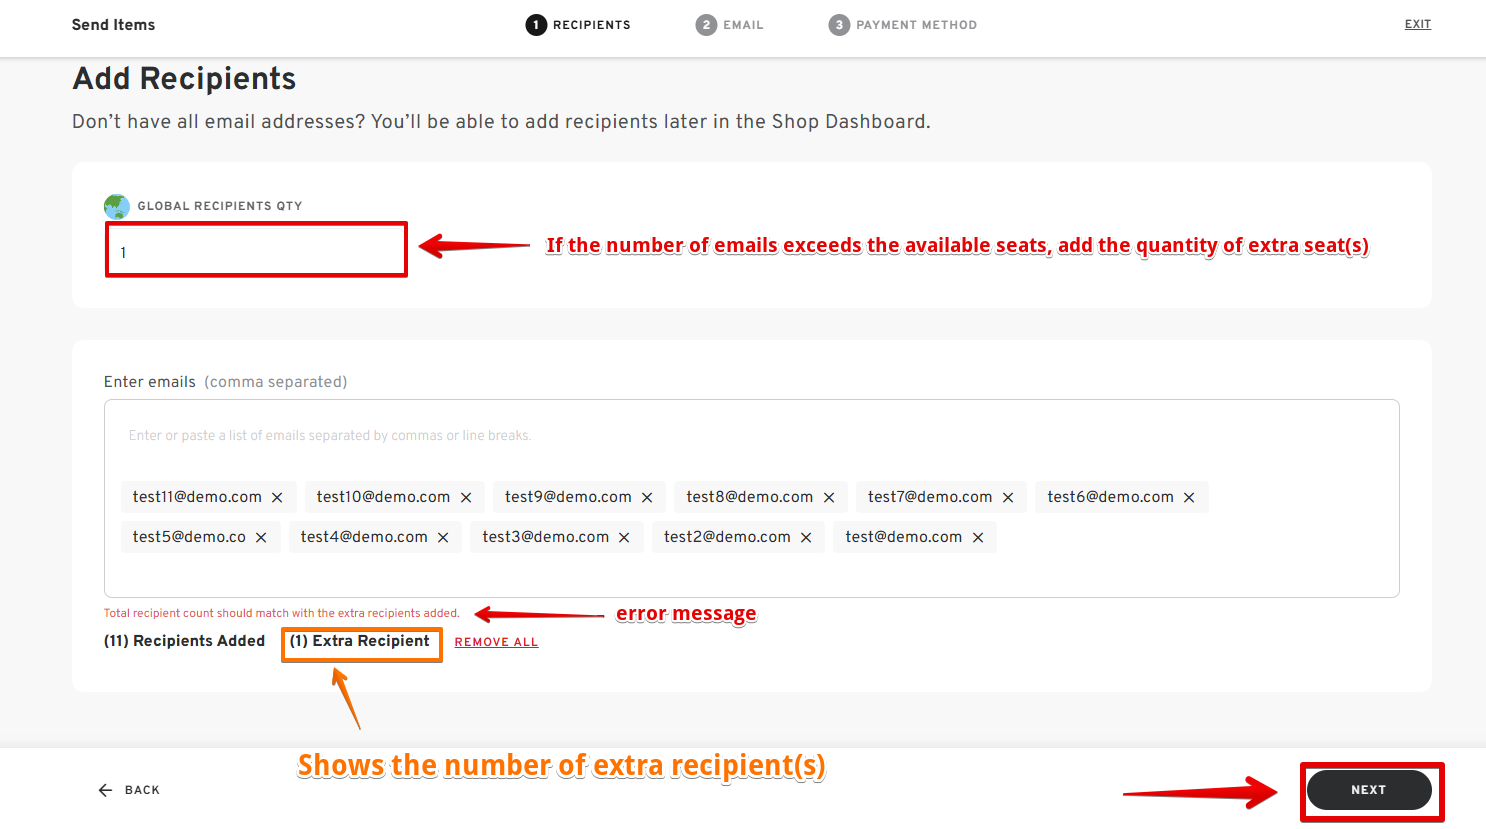Click the Enter emails label
Viewport: 1486px width, 829px height.
(x=150, y=382)
